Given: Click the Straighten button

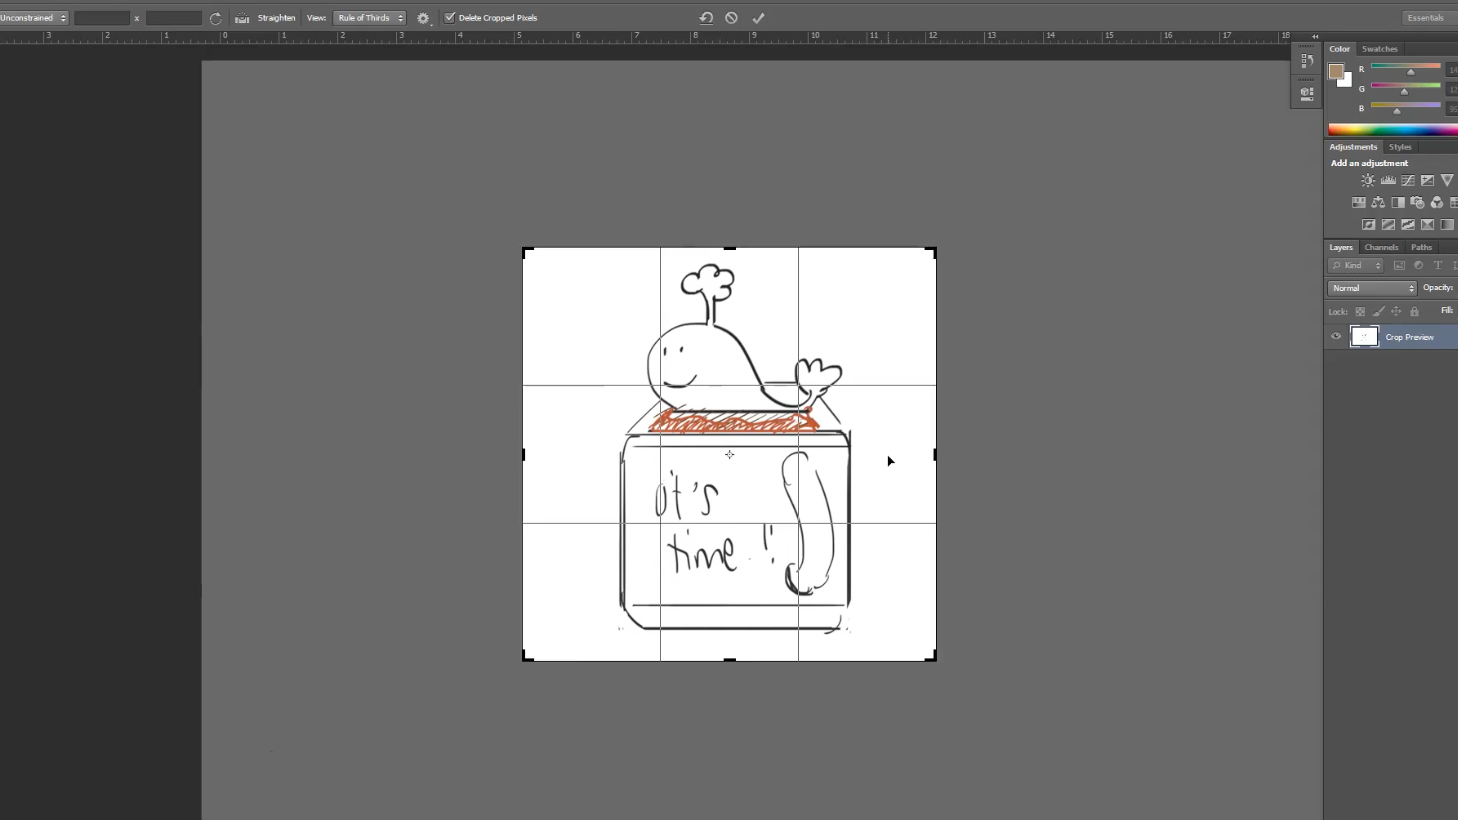Looking at the screenshot, I should point(267,18).
